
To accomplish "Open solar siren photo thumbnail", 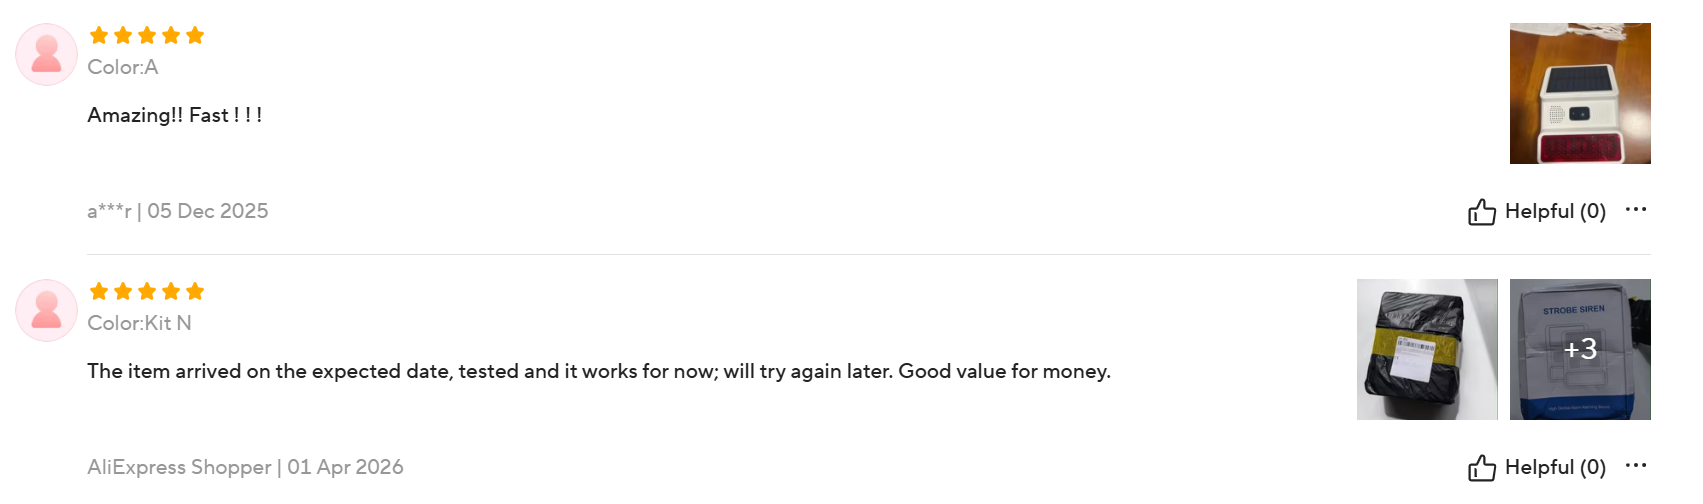I will coord(1579,93).
